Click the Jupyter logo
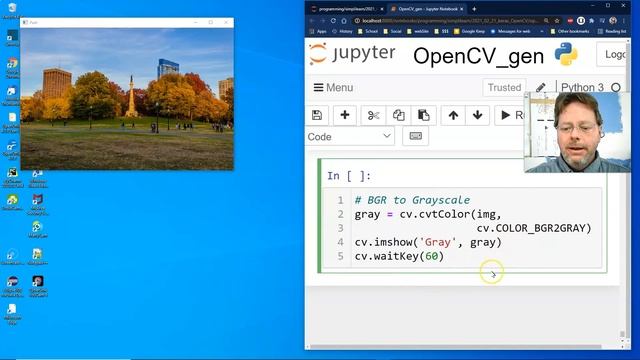 pyautogui.click(x=353, y=54)
